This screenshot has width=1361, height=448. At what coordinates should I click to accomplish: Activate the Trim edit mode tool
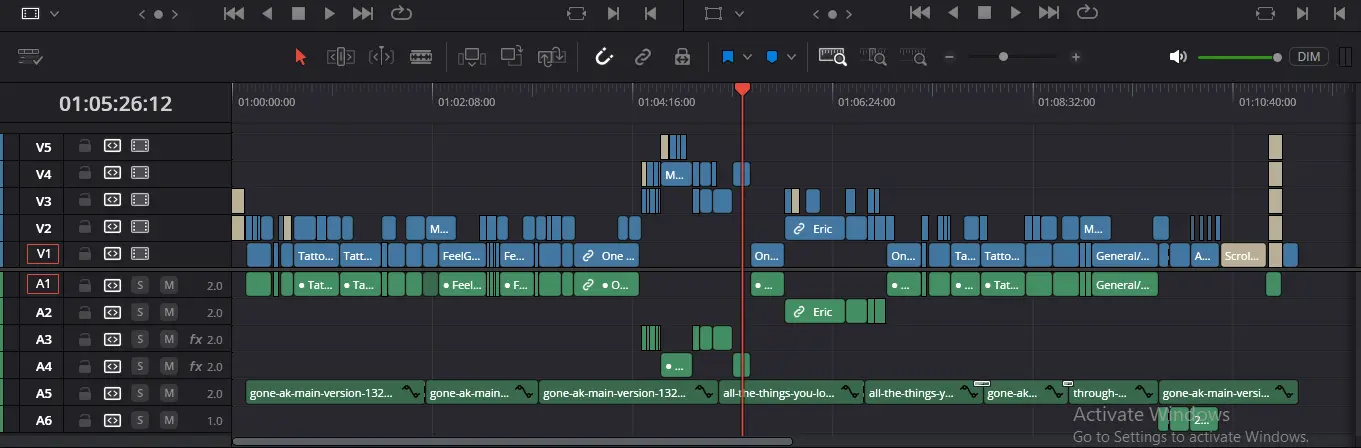pyautogui.click(x=341, y=57)
